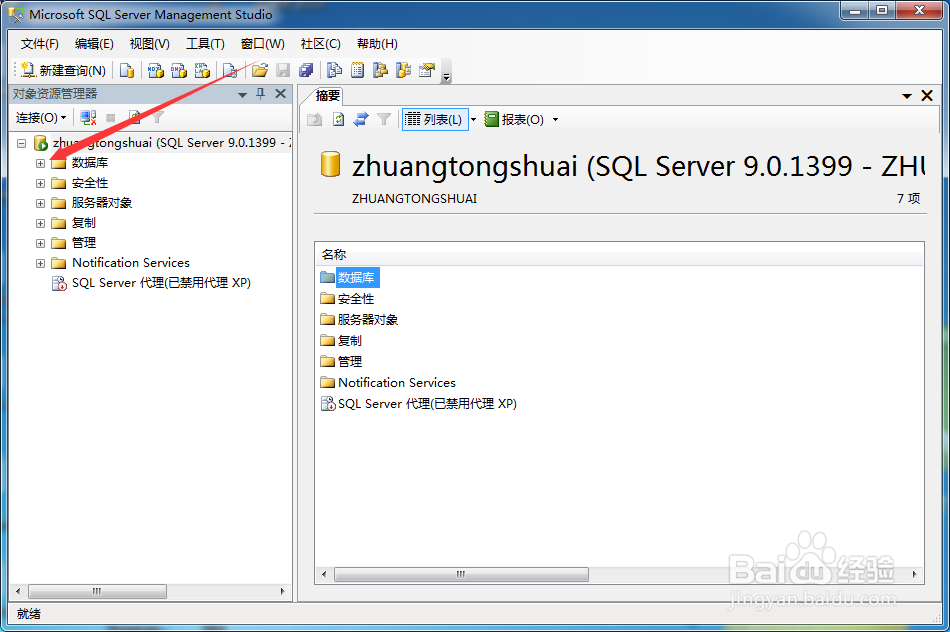The height and width of the screenshot is (632, 950).
Task: Click the Analysis Services XMLA Query icon
Action: 202,70
